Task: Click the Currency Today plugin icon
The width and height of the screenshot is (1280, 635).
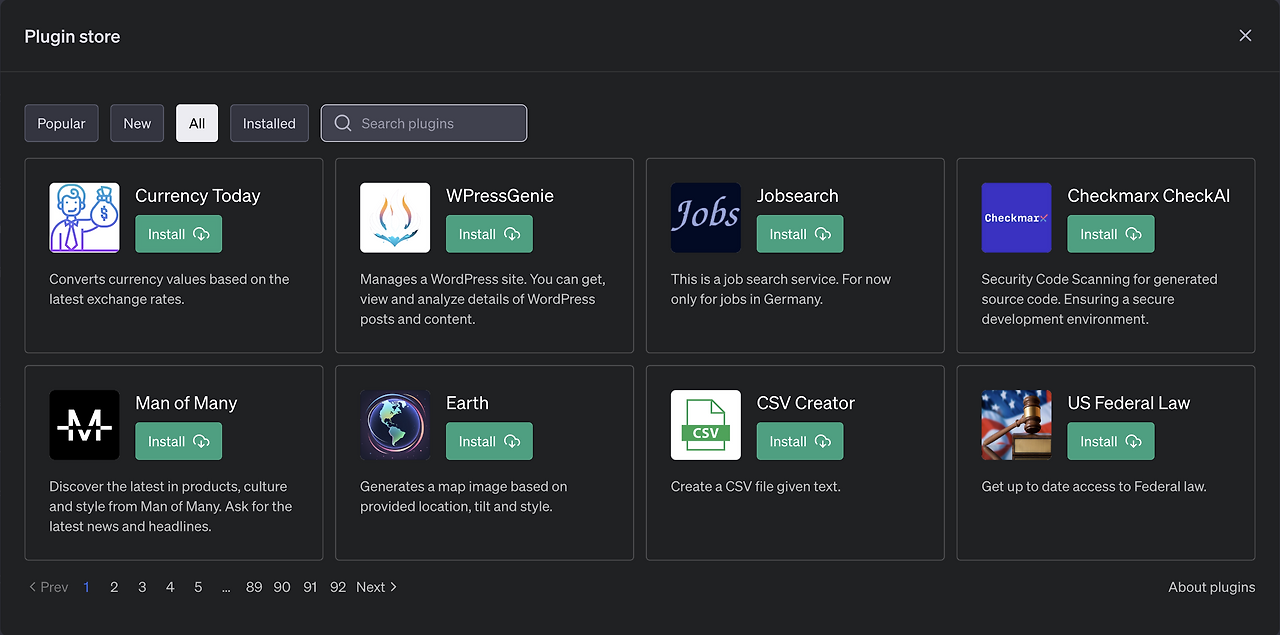Action: [84, 218]
